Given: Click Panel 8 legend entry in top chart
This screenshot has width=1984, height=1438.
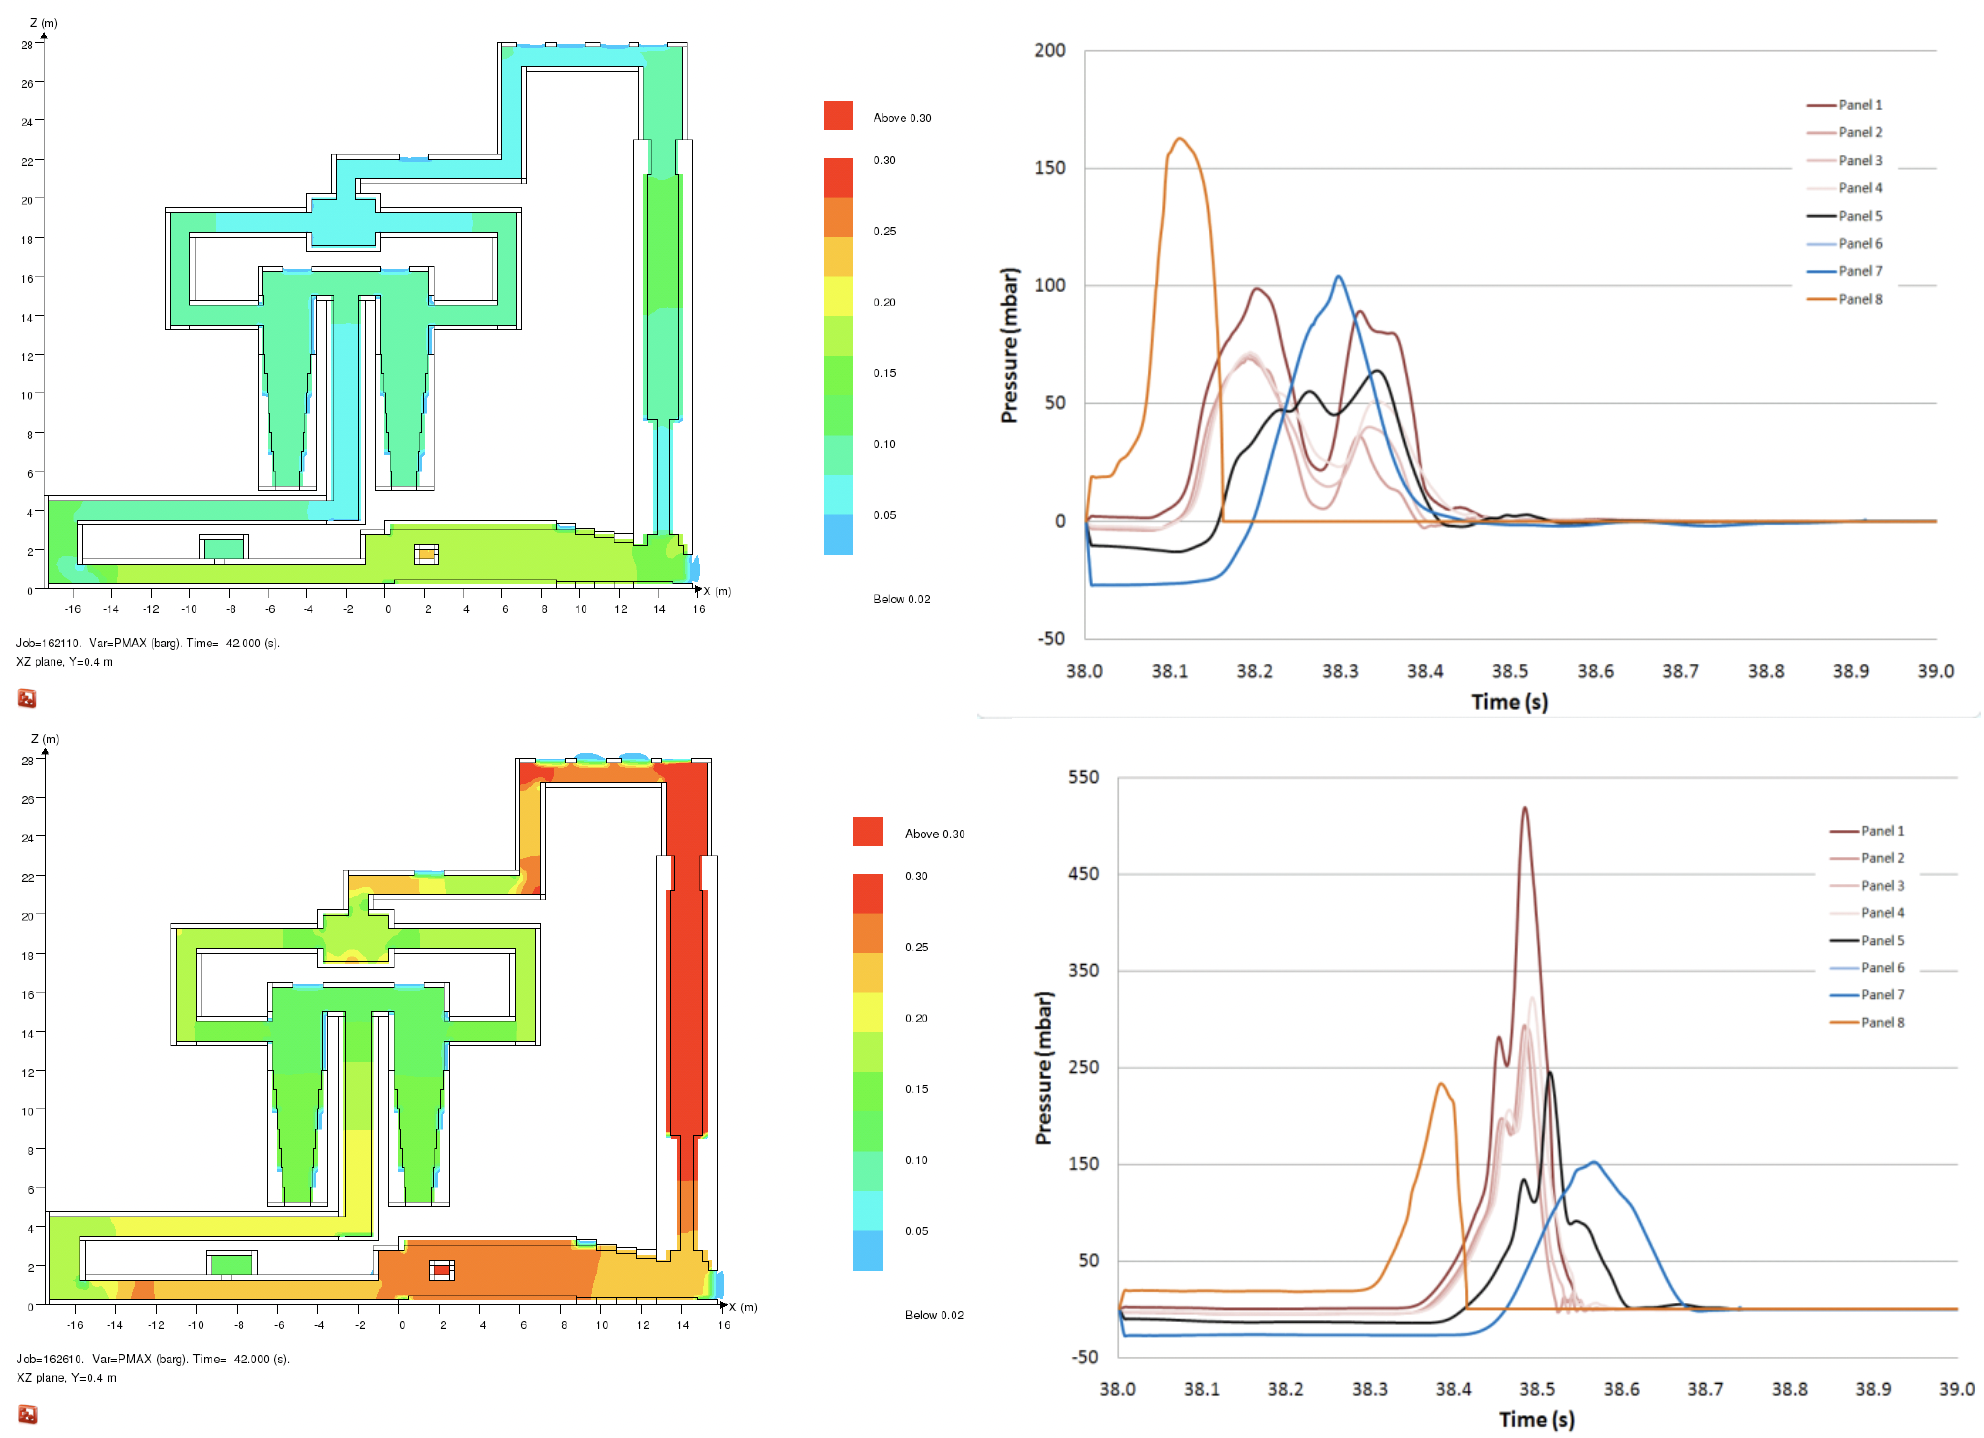Looking at the screenshot, I should pos(1859,299).
